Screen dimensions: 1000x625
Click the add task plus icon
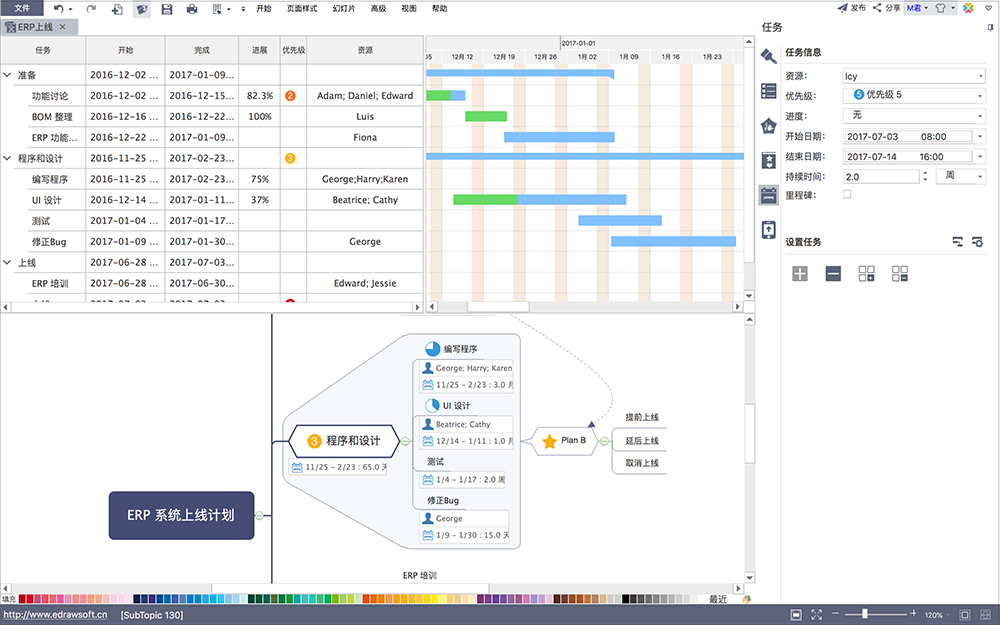(x=800, y=273)
